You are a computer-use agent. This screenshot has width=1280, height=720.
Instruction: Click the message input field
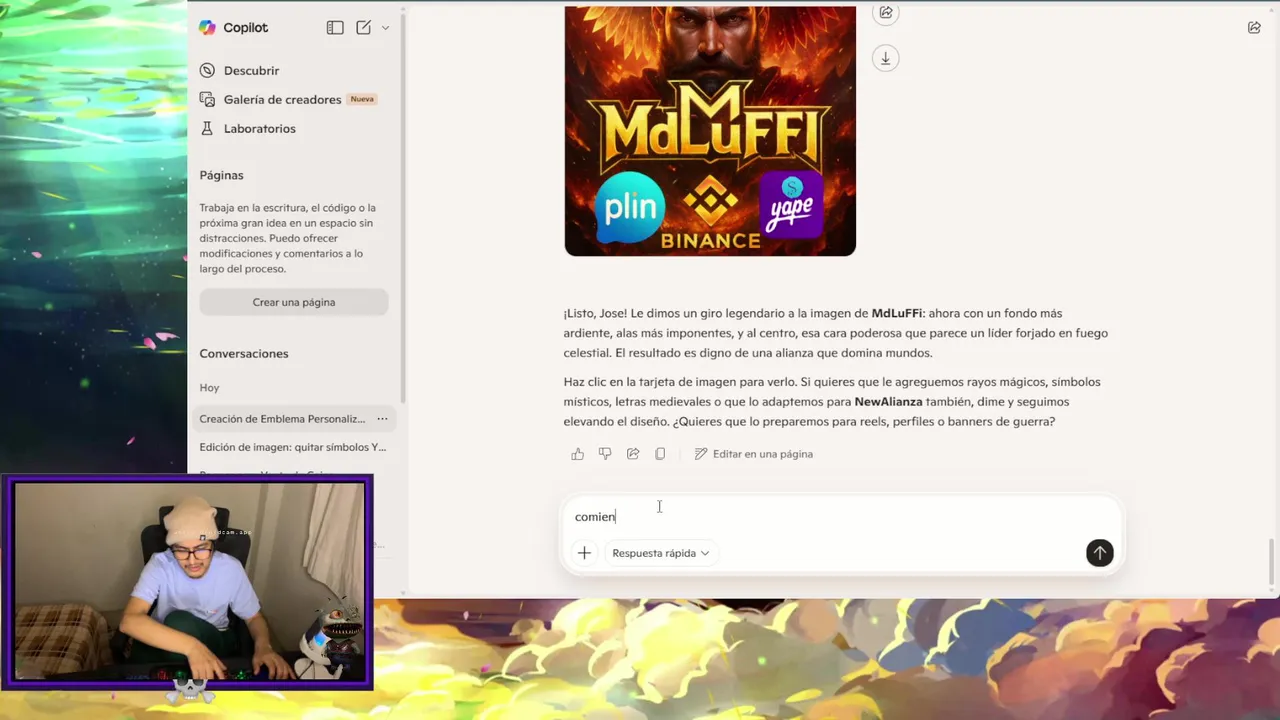tap(840, 517)
